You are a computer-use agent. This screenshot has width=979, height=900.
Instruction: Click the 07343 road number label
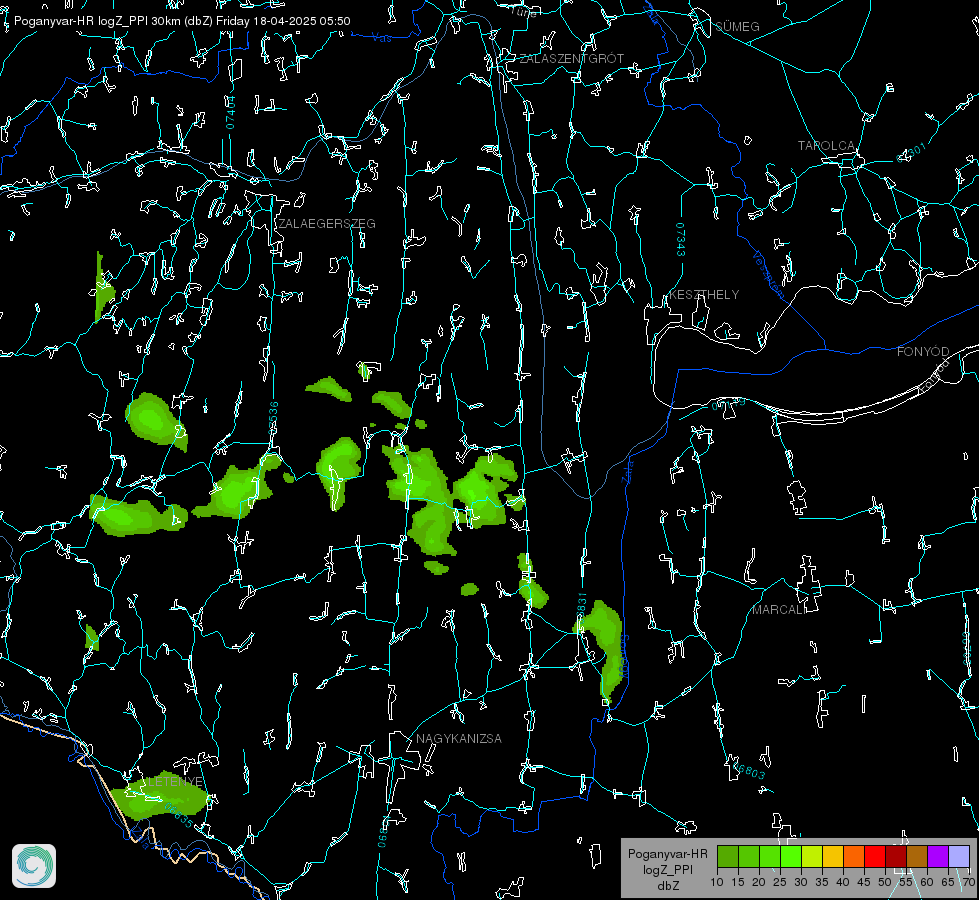point(681,239)
